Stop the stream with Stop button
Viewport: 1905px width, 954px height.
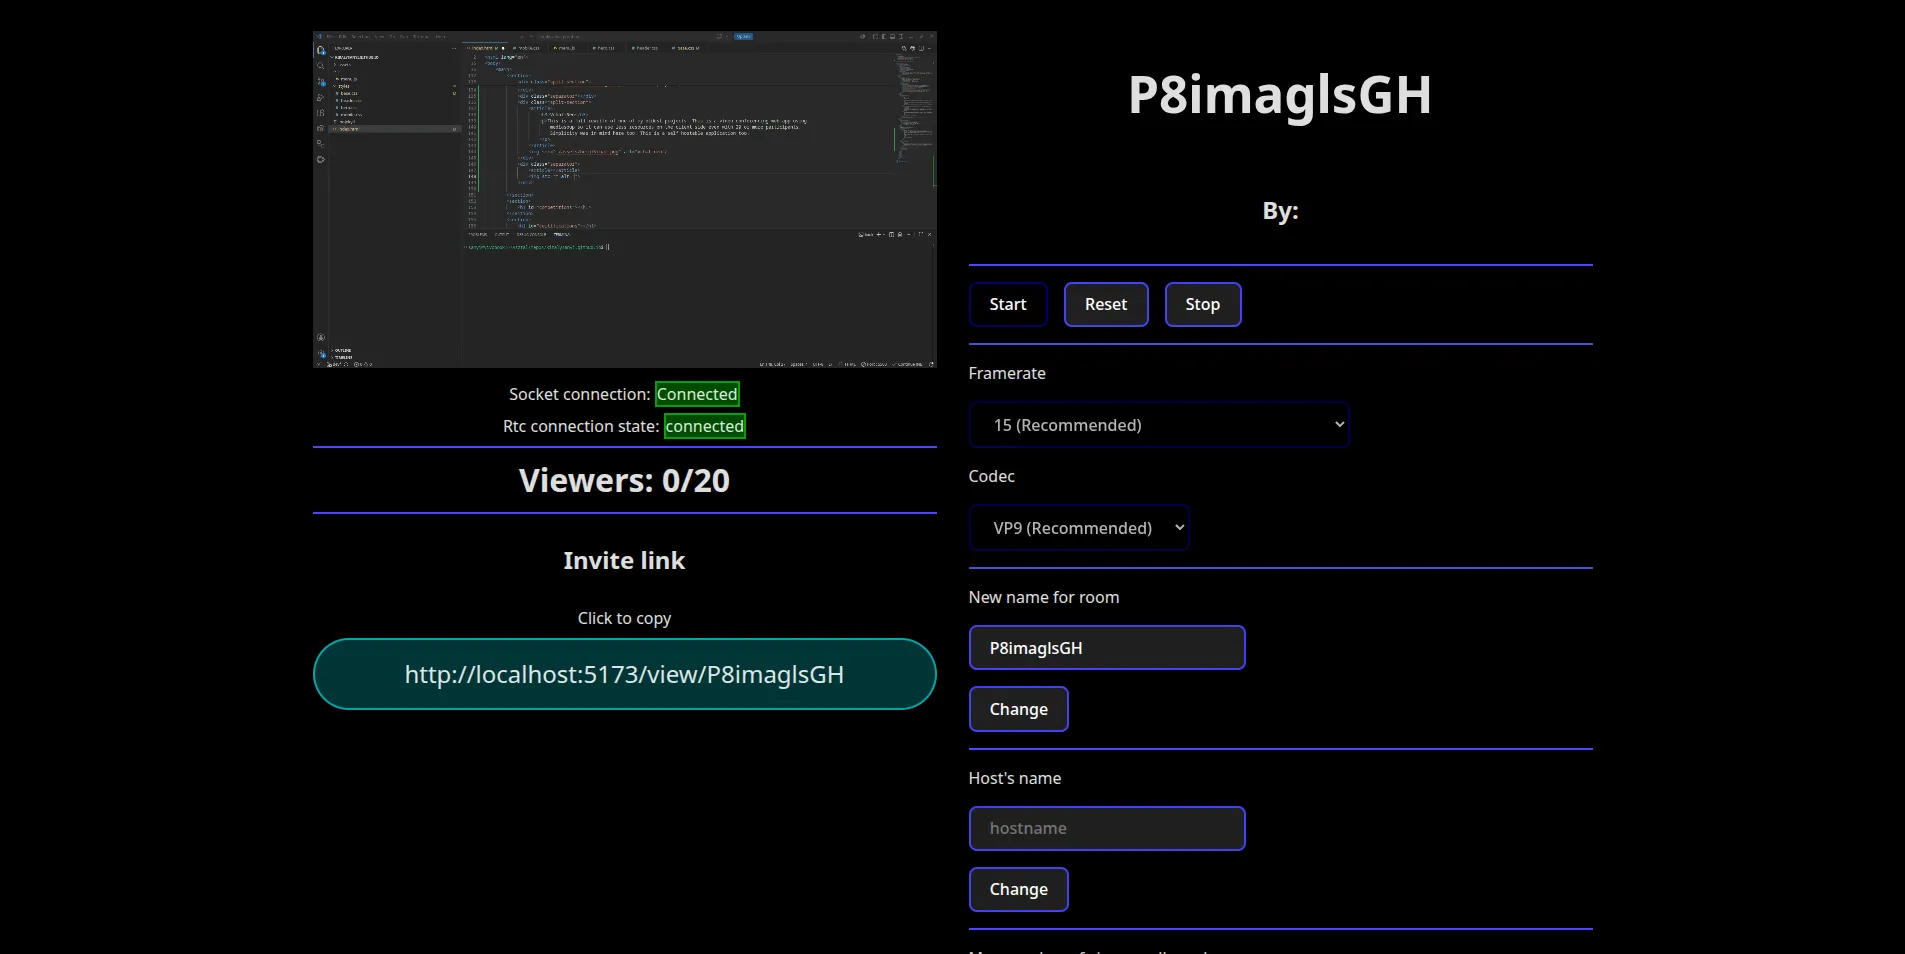tap(1203, 305)
